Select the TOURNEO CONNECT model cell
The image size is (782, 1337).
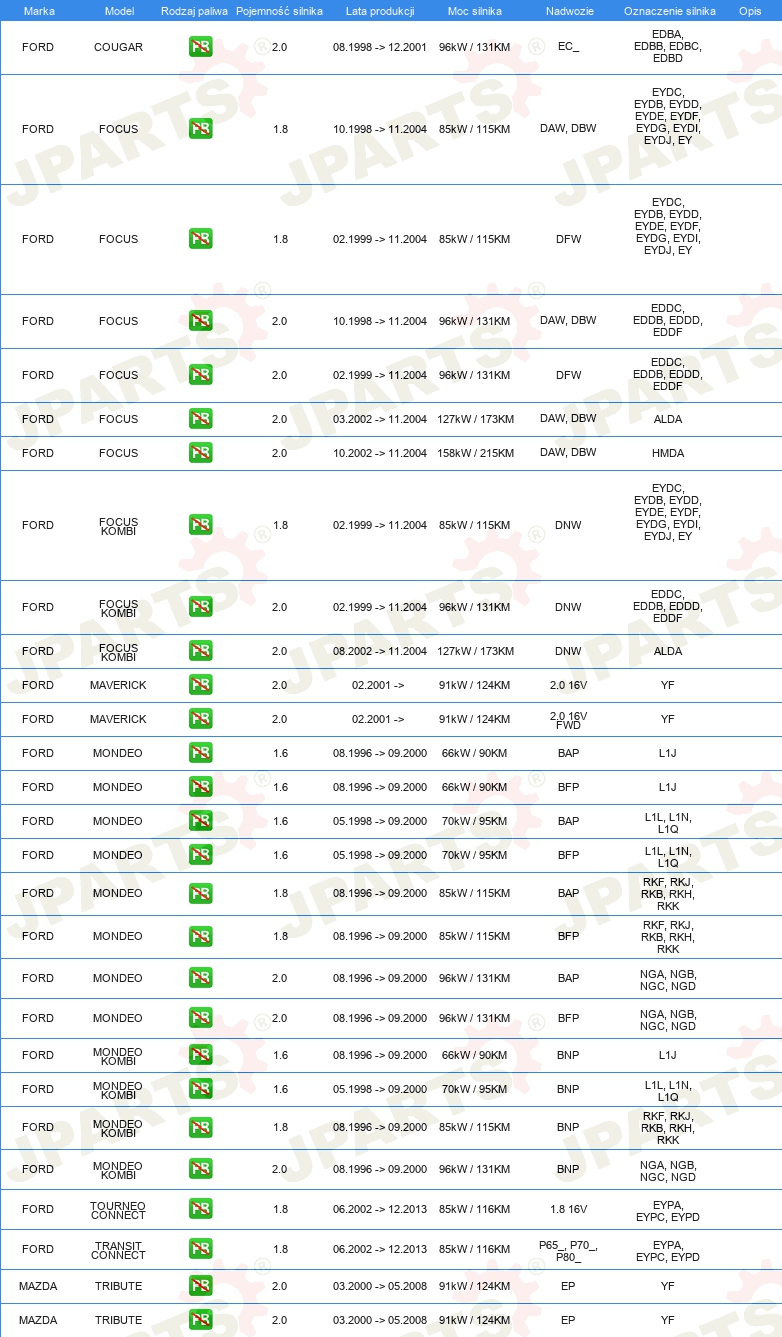118,1209
